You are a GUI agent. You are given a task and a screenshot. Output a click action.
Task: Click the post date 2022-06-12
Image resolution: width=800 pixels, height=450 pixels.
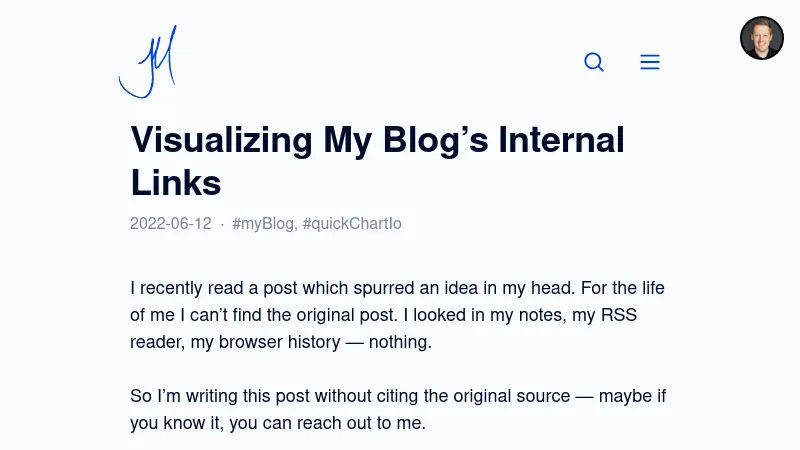[171, 224]
